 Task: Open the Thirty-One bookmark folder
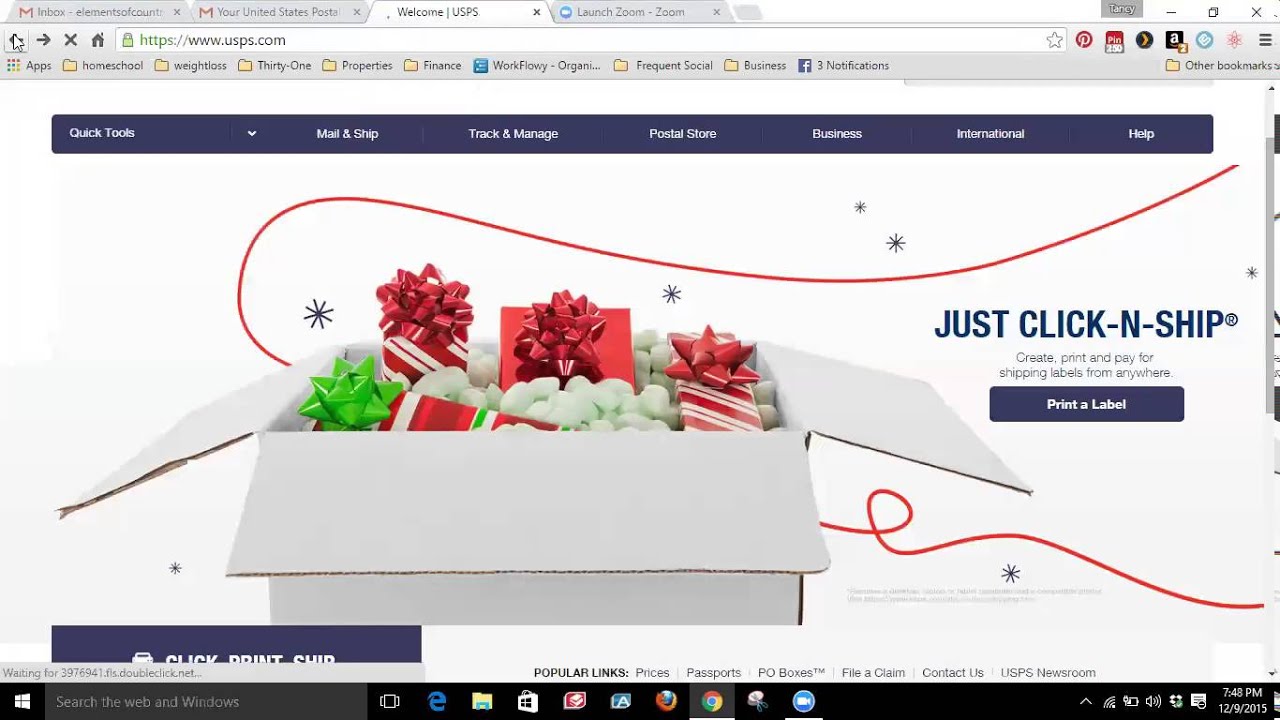point(275,65)
